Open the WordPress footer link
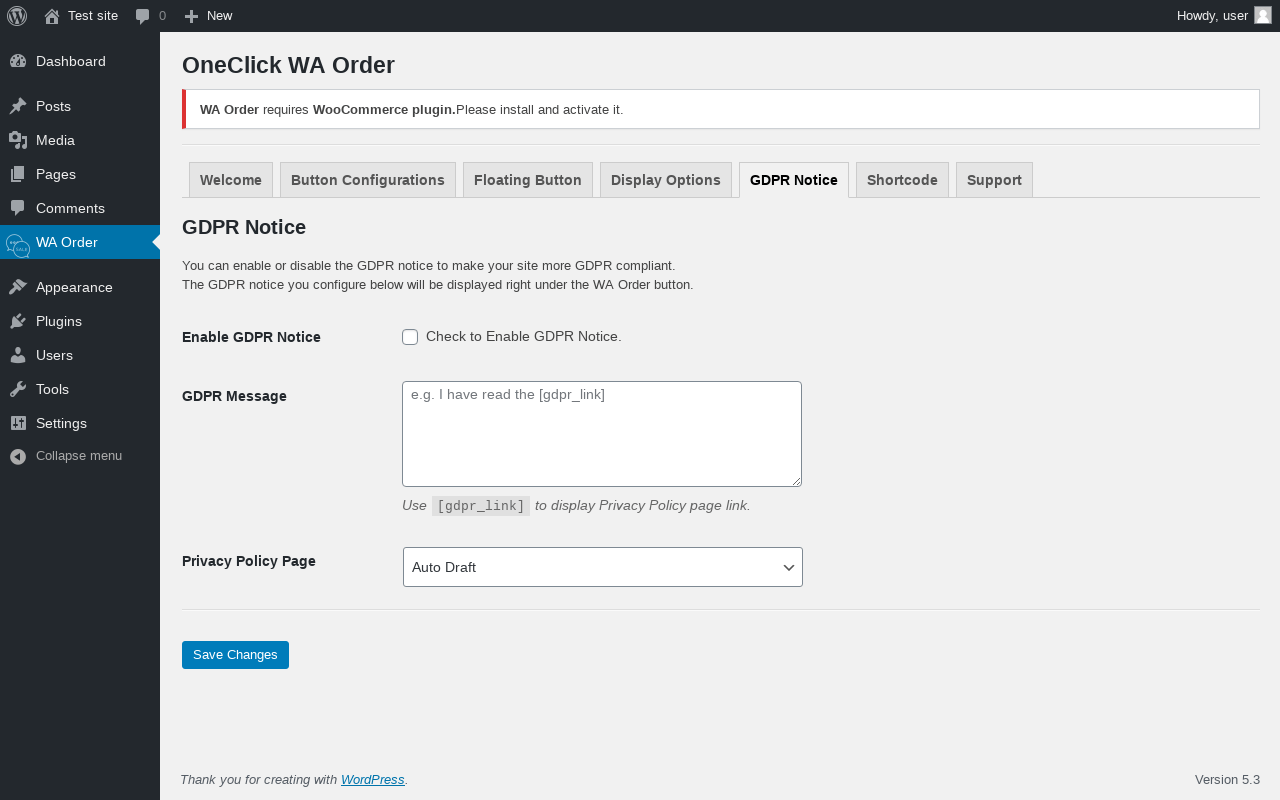 373,780
